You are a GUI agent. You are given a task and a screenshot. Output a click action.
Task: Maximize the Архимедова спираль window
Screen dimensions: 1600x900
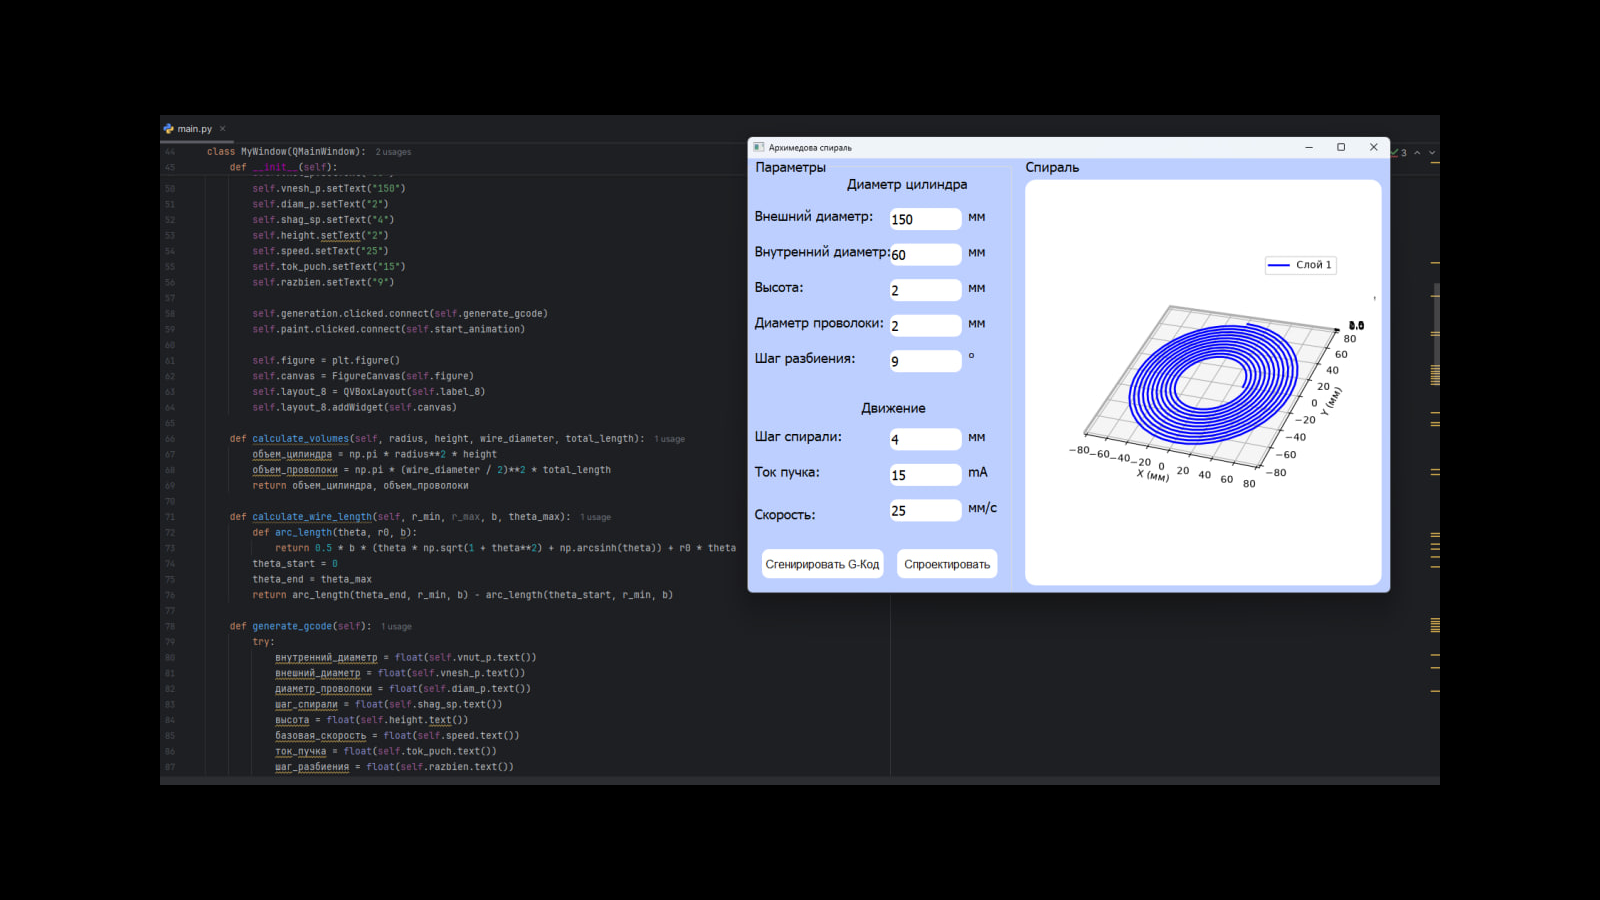point(1341,147)
